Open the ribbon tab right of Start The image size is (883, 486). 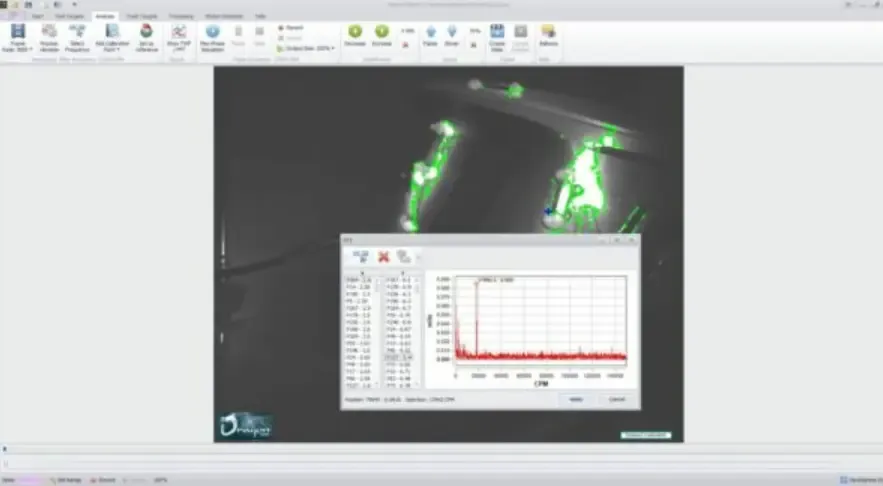pyautogui.click(x=70, y=16)
